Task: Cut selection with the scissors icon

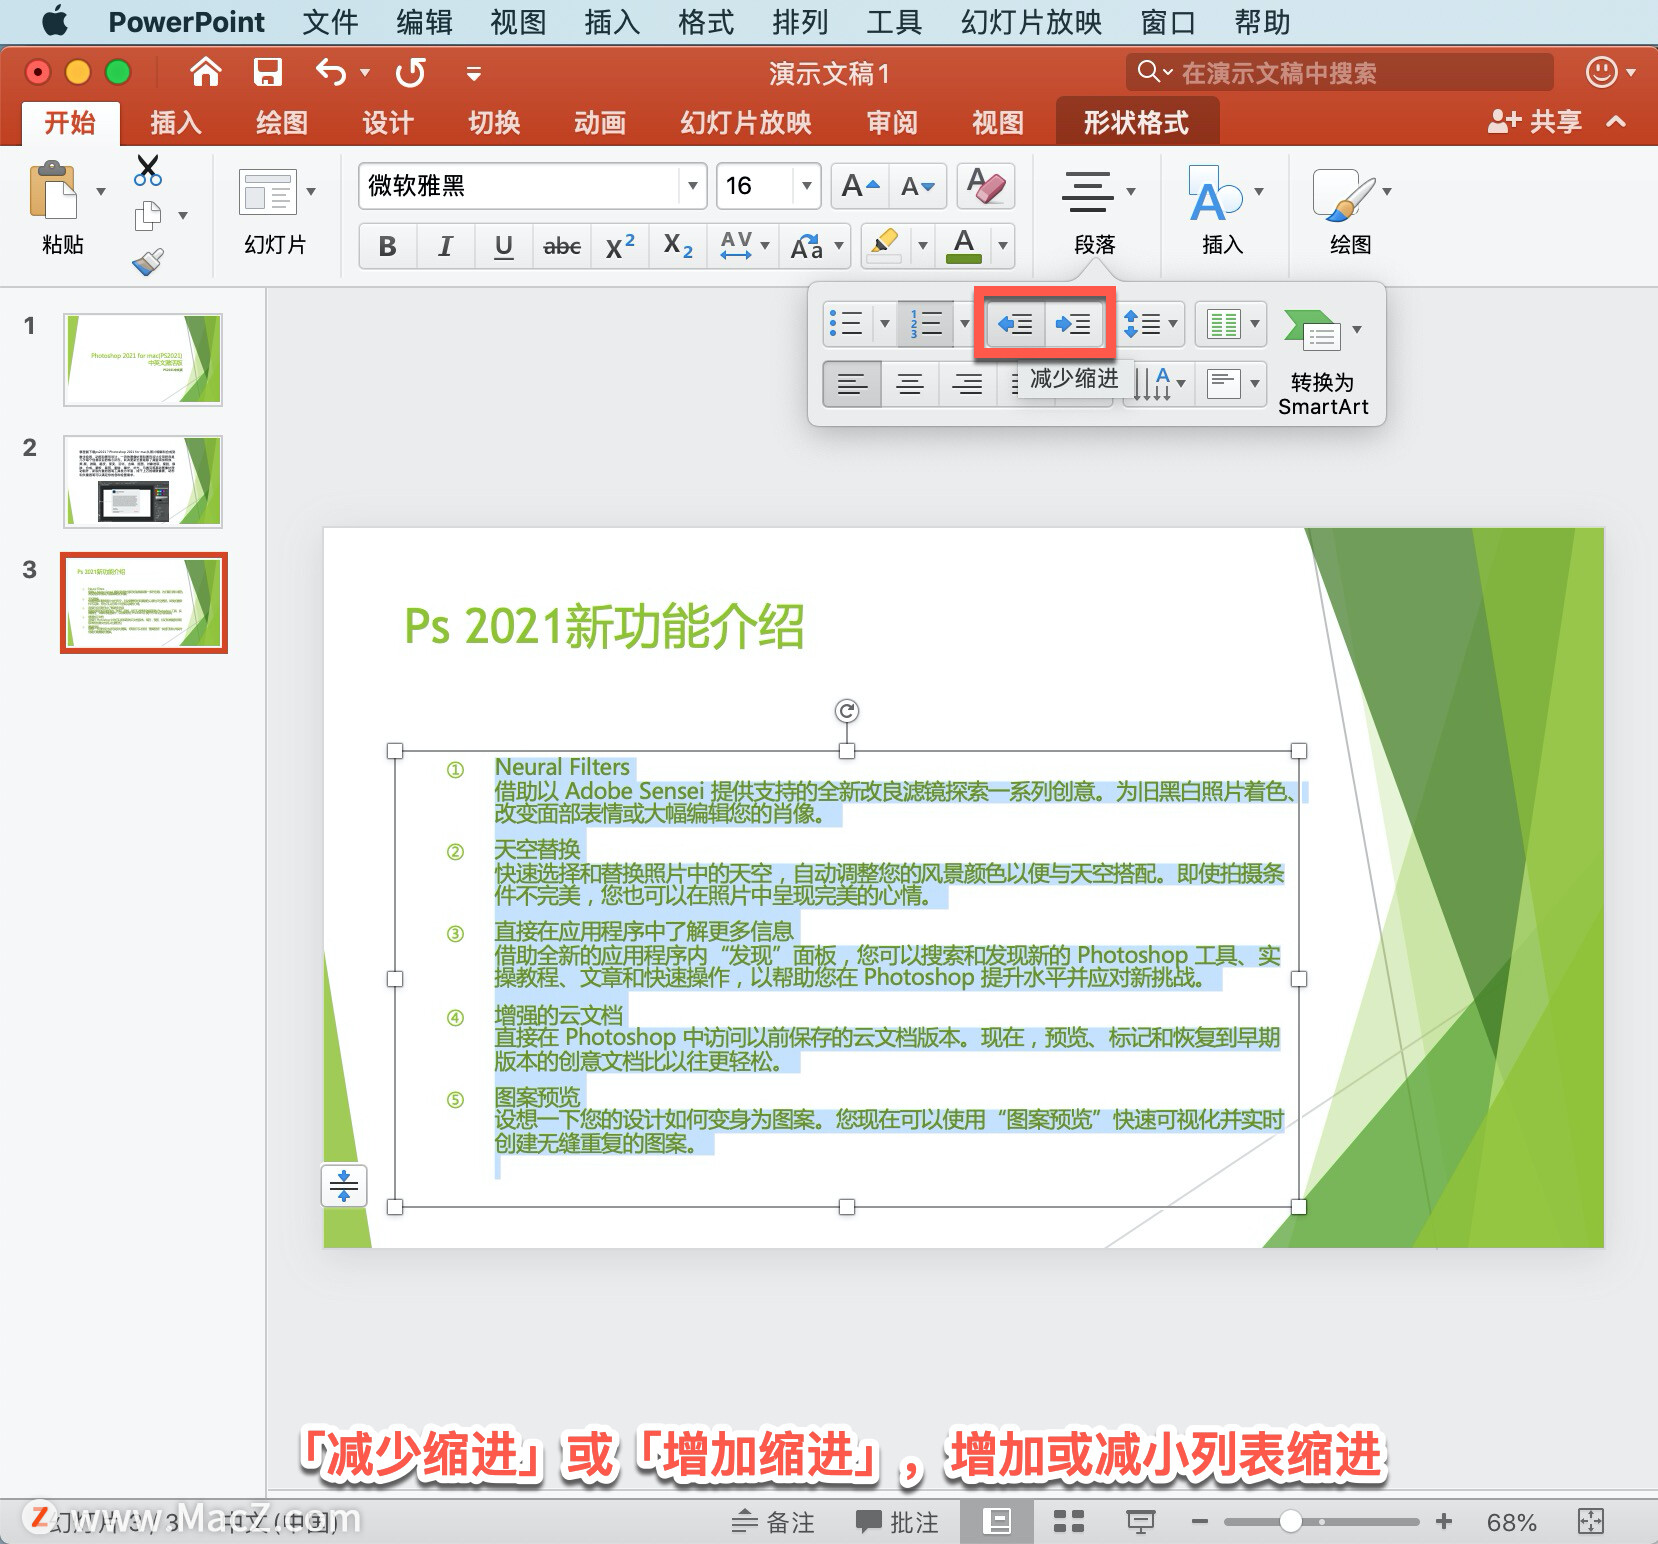Action: [147, 171]
